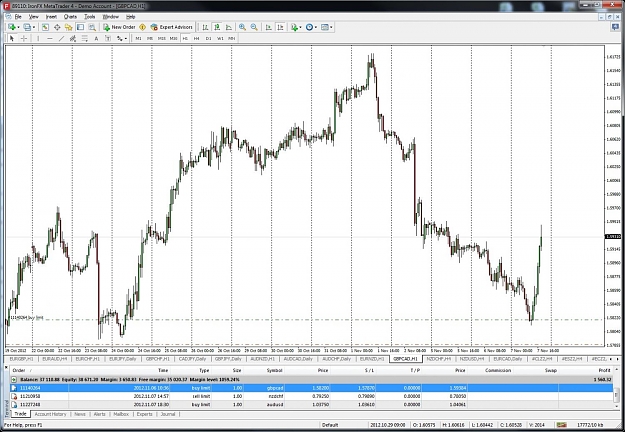Toggle Auto Scroll chart icon
This screenshot has width=625, height=432.
click(269, 27)
